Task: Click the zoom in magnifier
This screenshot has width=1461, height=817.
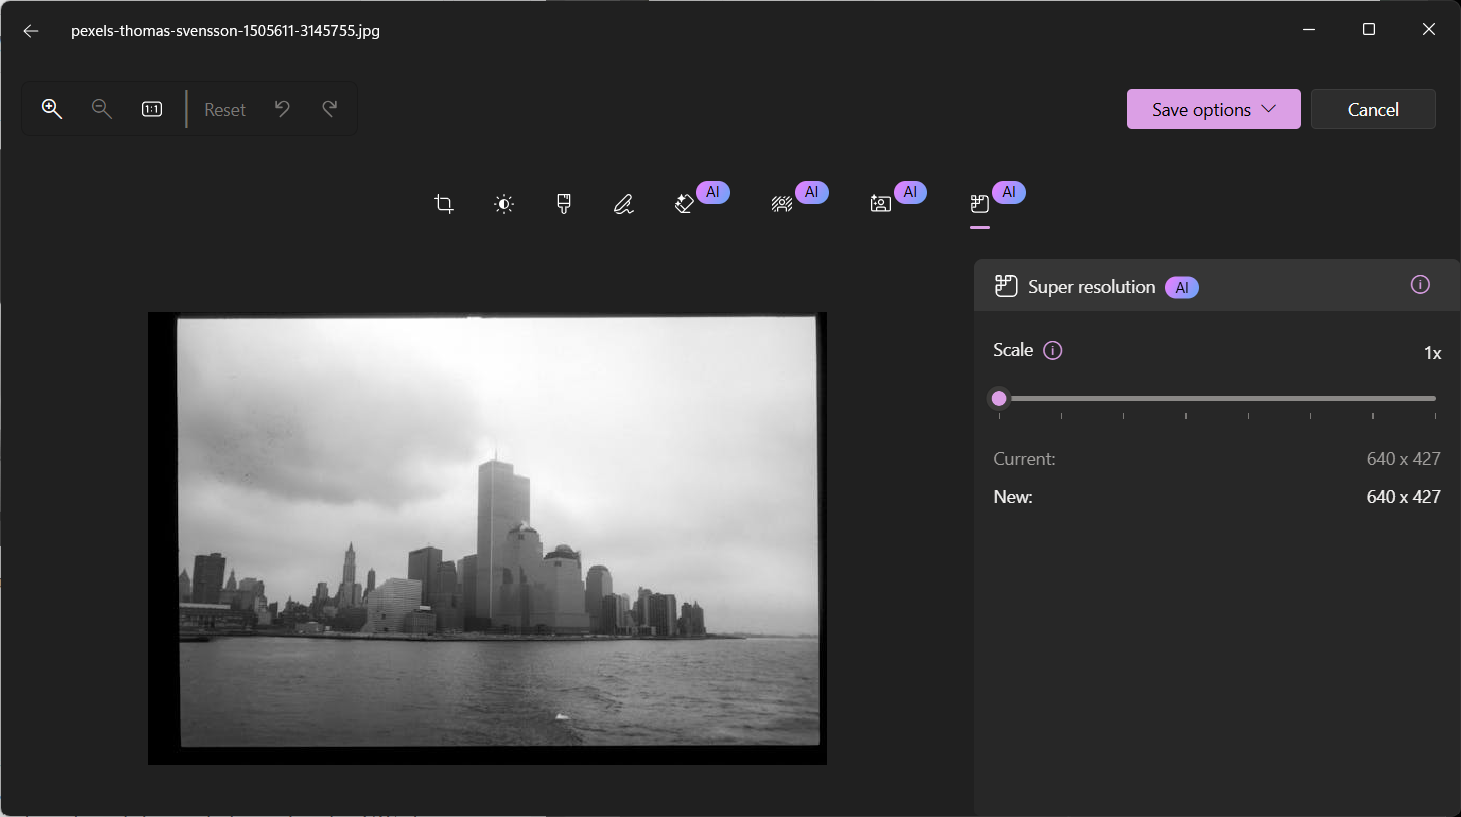Action: click(x=52, y=109)
